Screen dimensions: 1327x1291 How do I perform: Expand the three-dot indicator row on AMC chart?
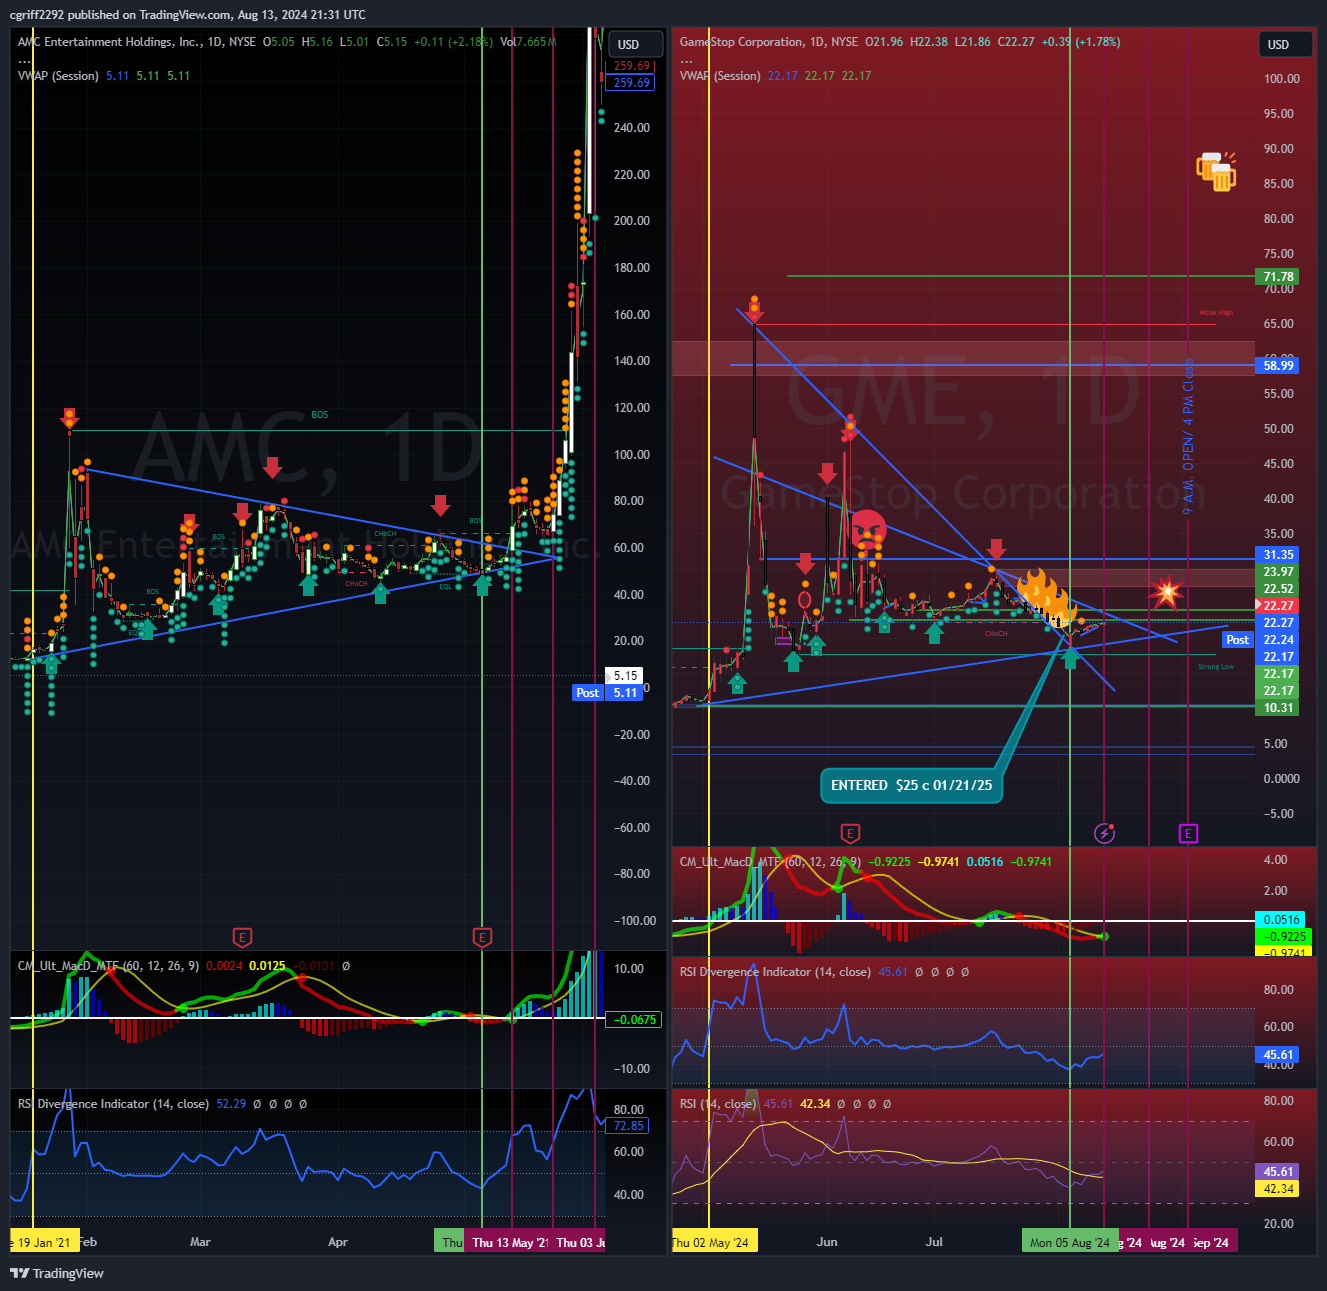coord(24,60)
